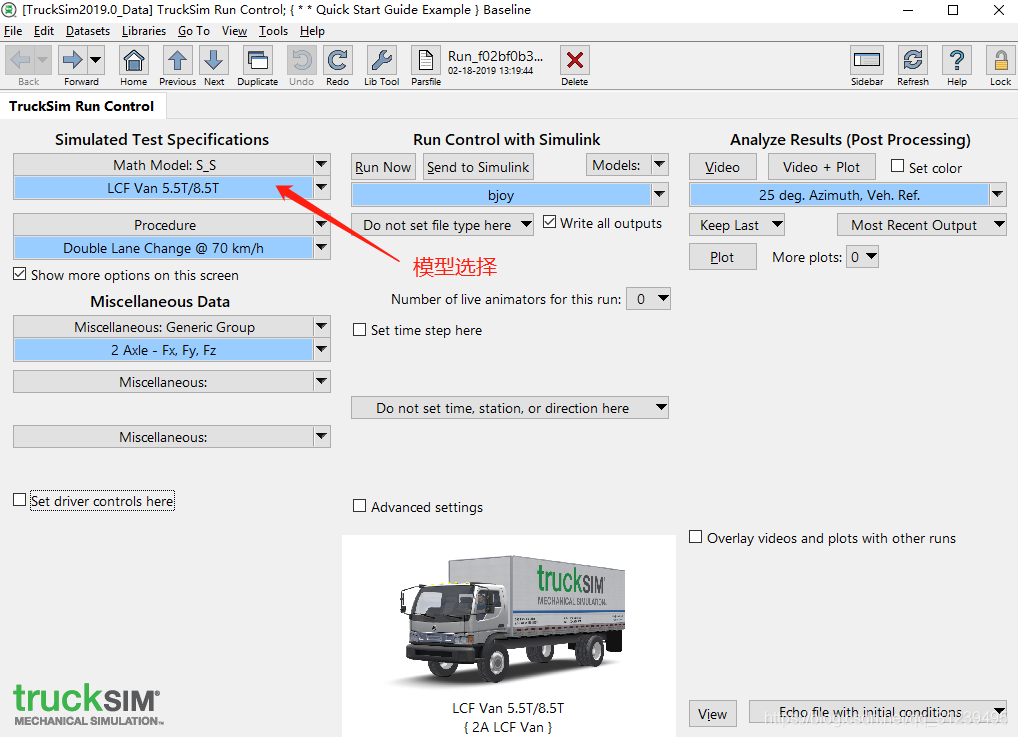The image size is (1018, 737).
Task: Go to Previous dataset icon
Action: [x=177, y=60]
